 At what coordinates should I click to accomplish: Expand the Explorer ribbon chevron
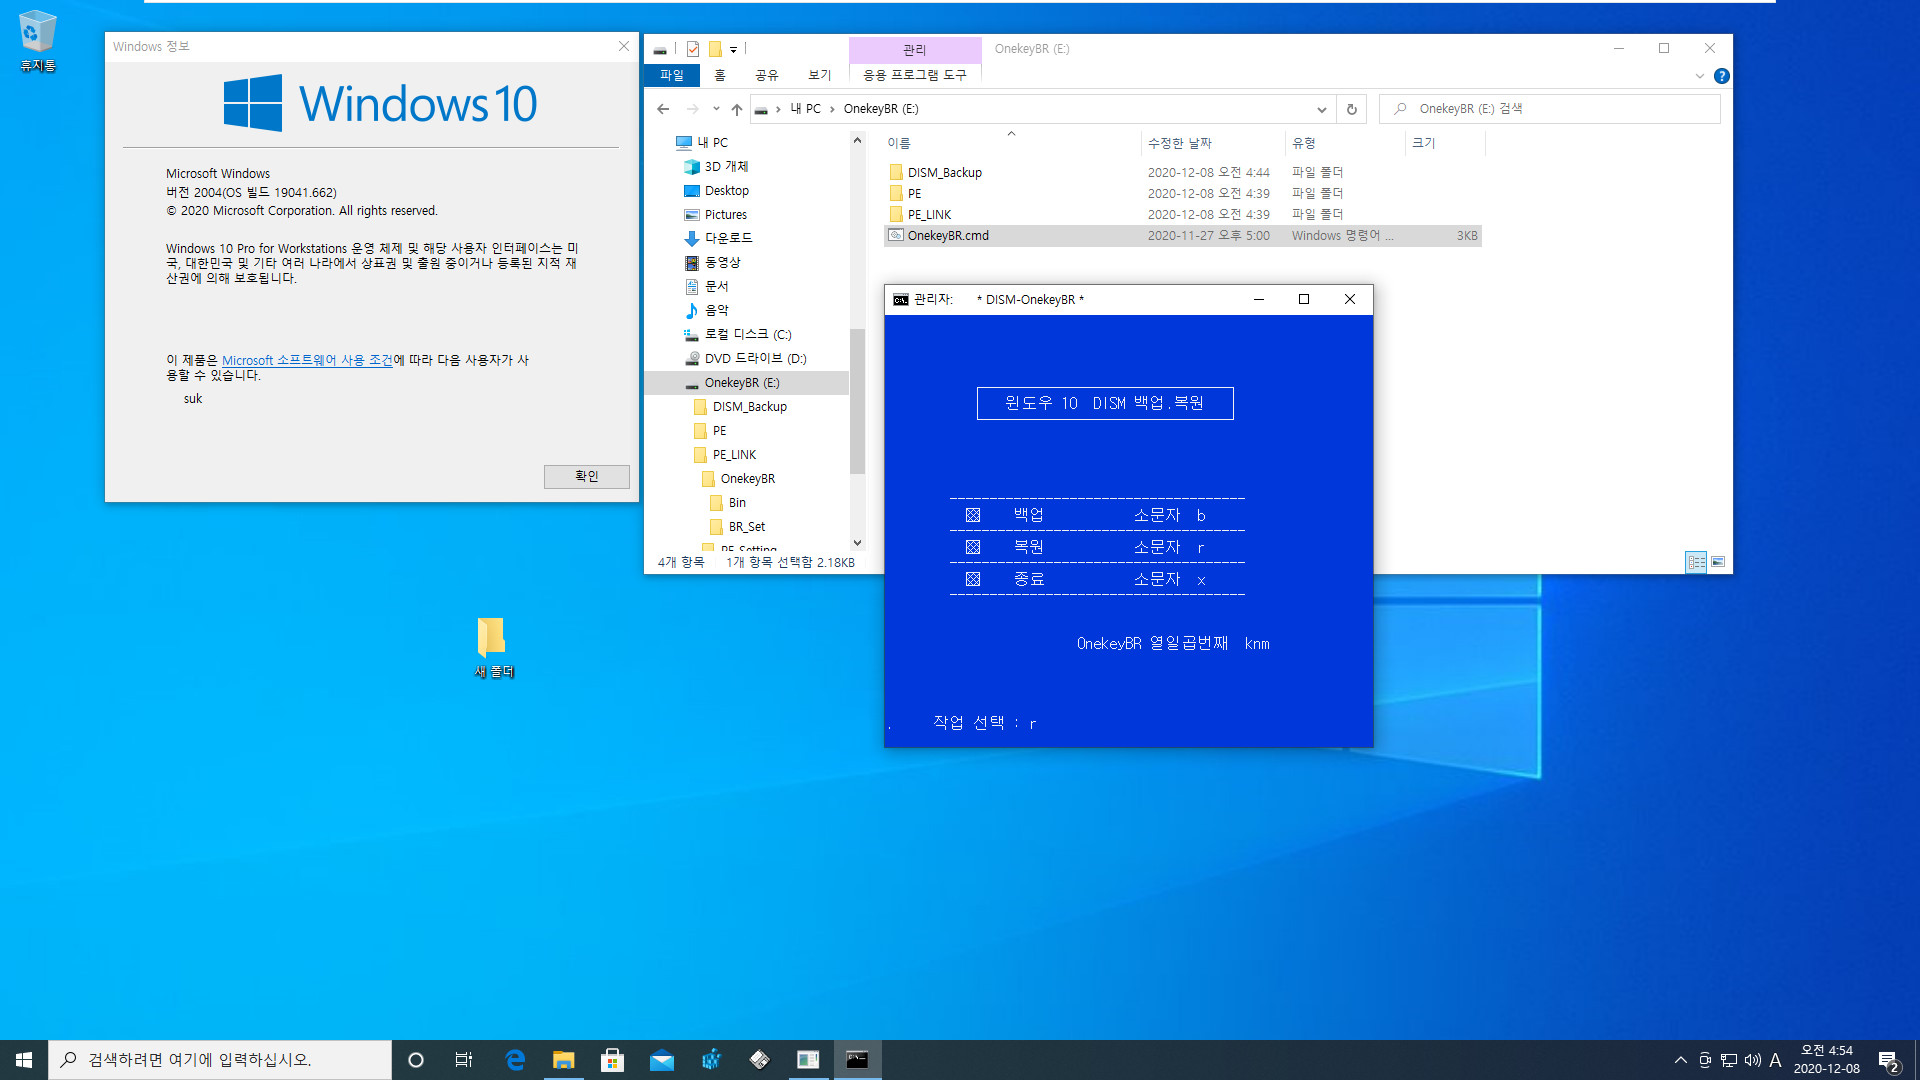1699,76
